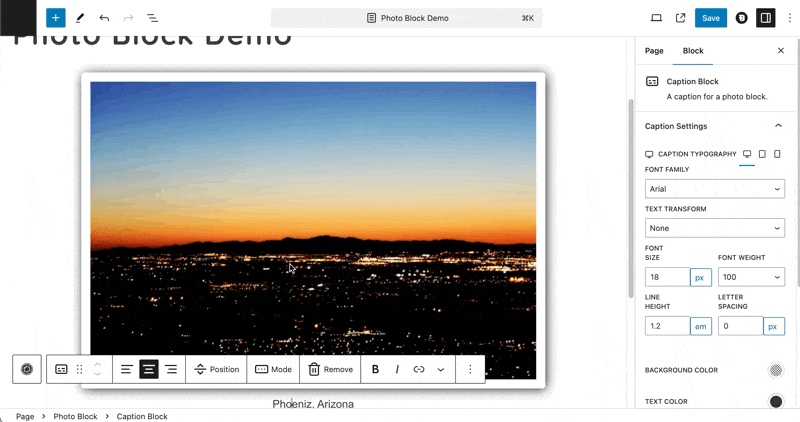
Task: Align caption text right
Action: 171,369
